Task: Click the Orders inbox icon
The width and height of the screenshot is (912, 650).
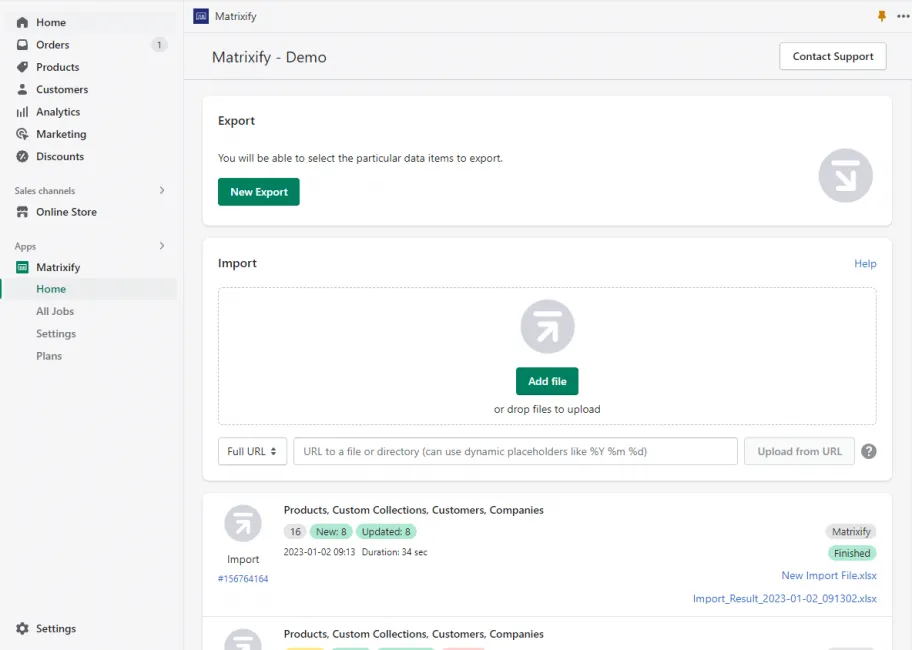Action: [x=22, y=45]
